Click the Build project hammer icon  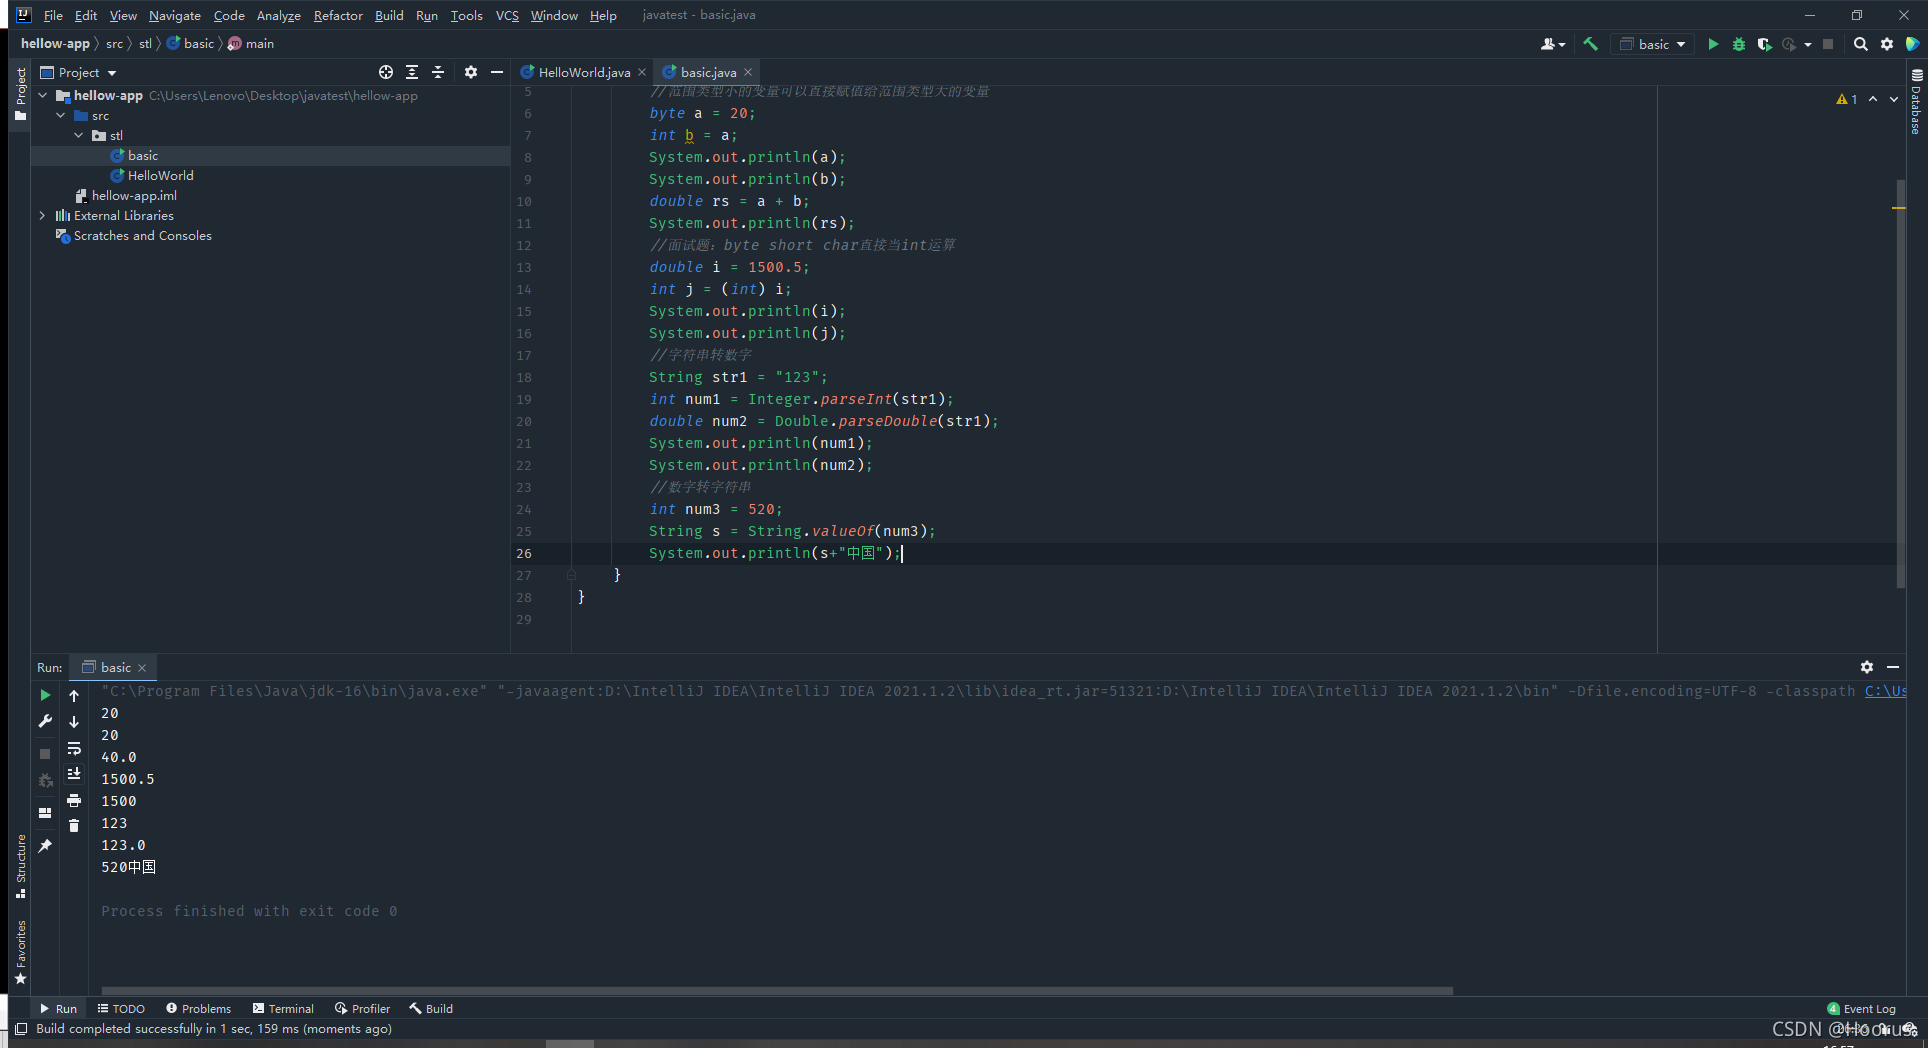point(1590,44)
